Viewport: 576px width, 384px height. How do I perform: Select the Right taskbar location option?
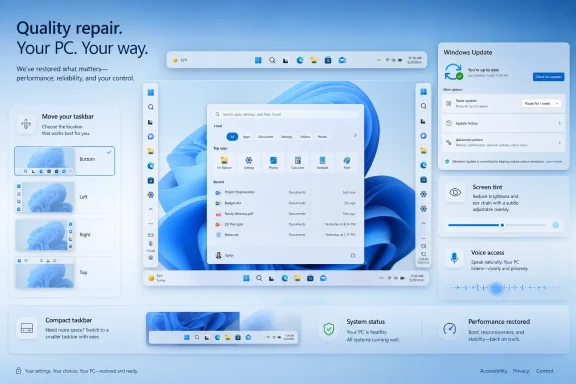point(65,235)
